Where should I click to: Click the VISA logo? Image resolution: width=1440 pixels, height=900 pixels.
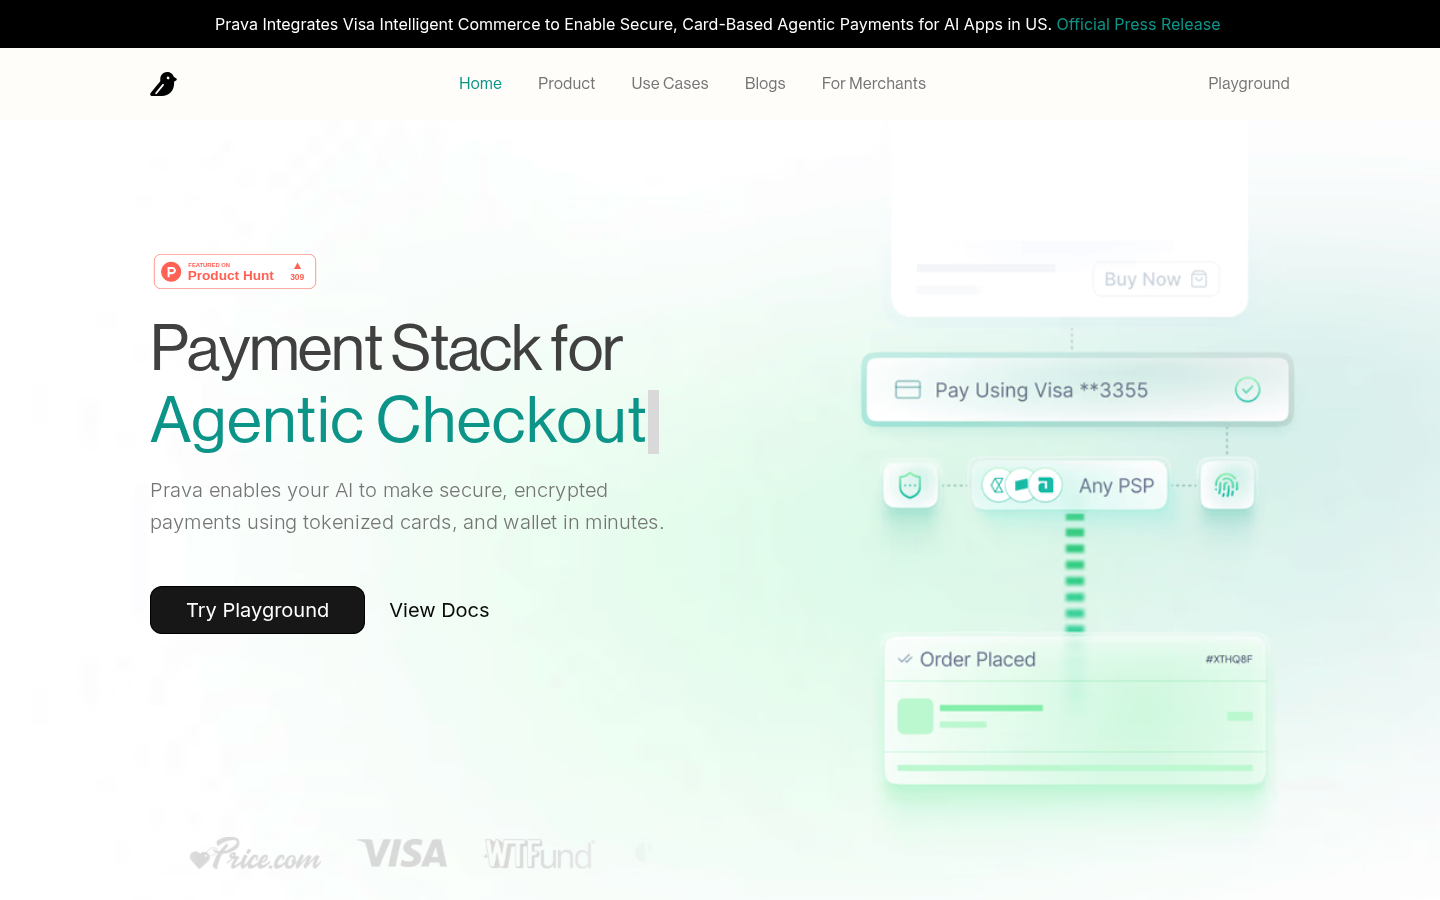pos(402,853)
